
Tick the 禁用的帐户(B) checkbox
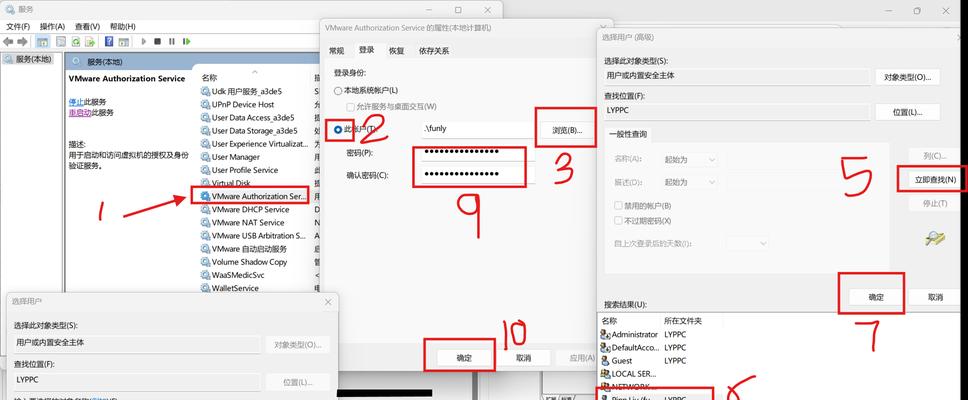click(618, 206)
